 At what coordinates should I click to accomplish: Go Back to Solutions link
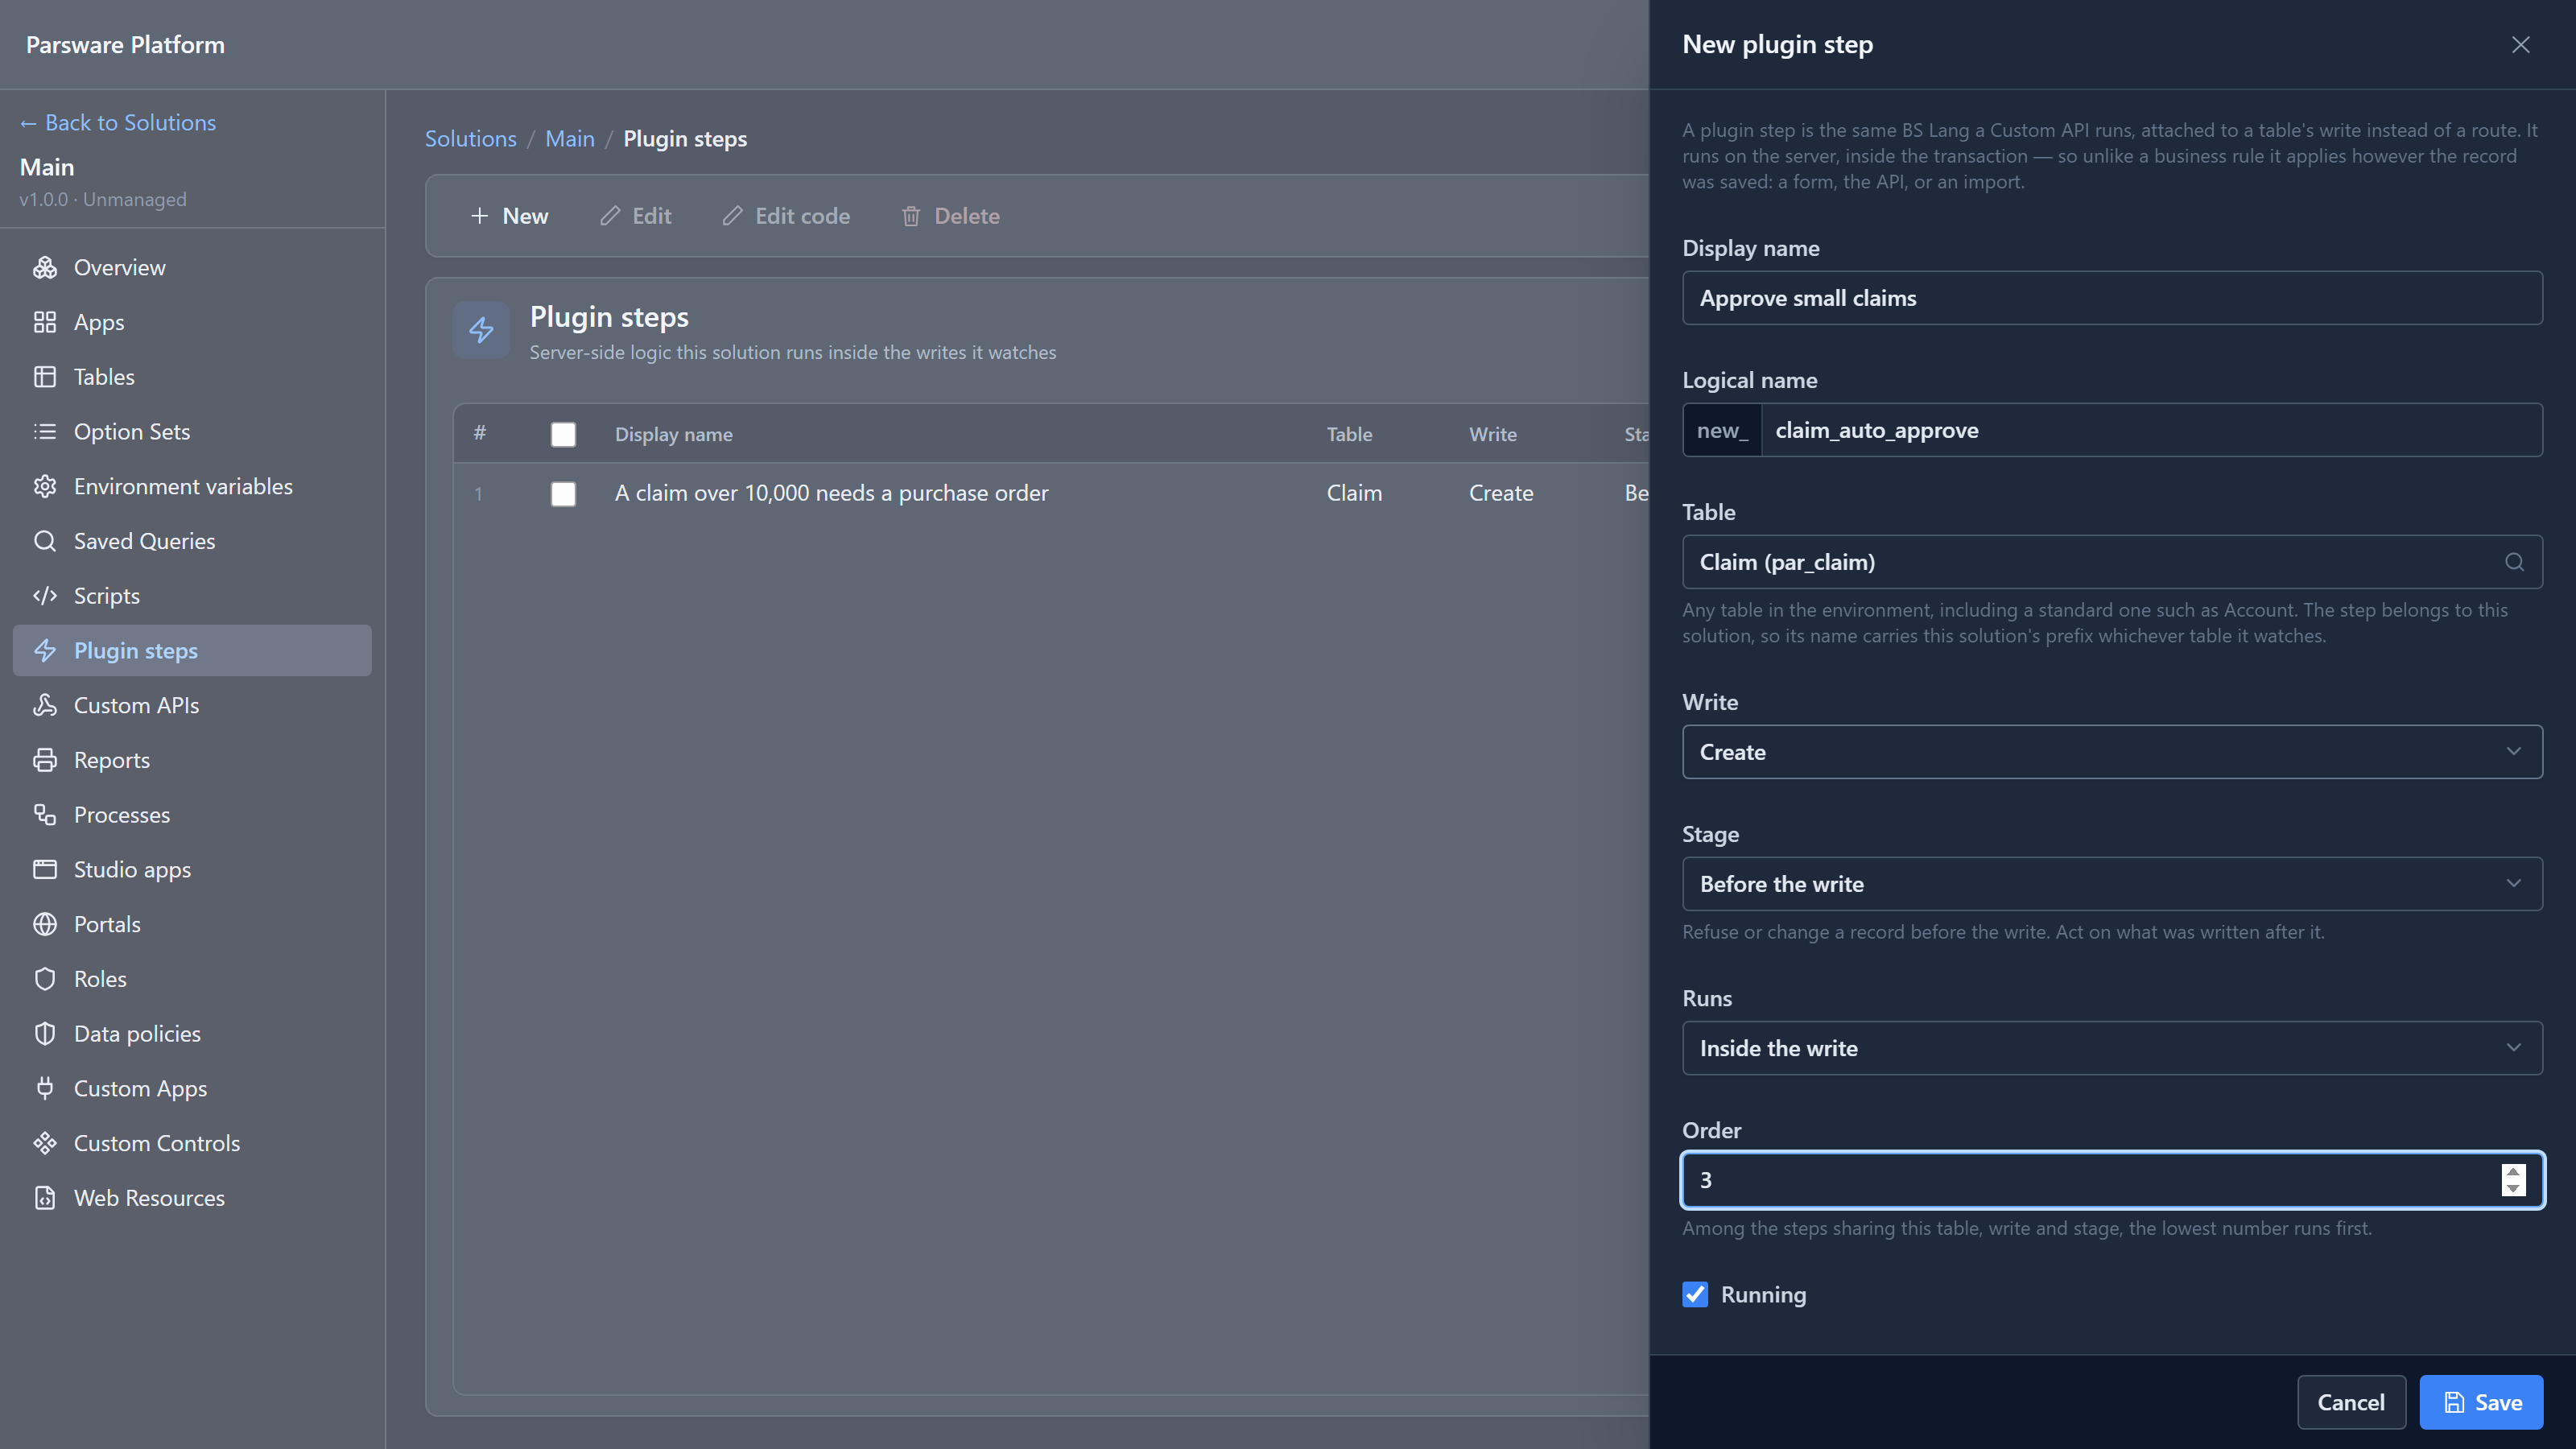point(118,123)
